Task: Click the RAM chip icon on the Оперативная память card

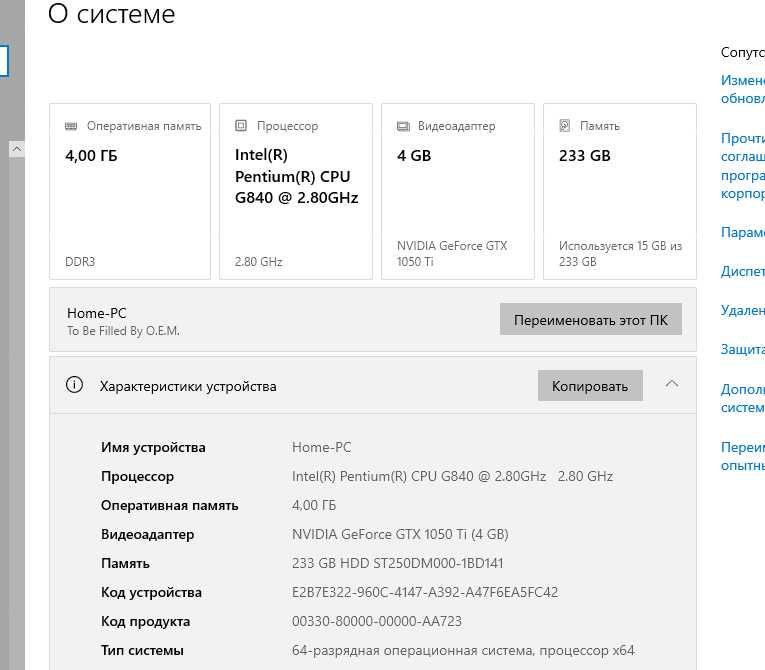Action: [x=71, y=126]
